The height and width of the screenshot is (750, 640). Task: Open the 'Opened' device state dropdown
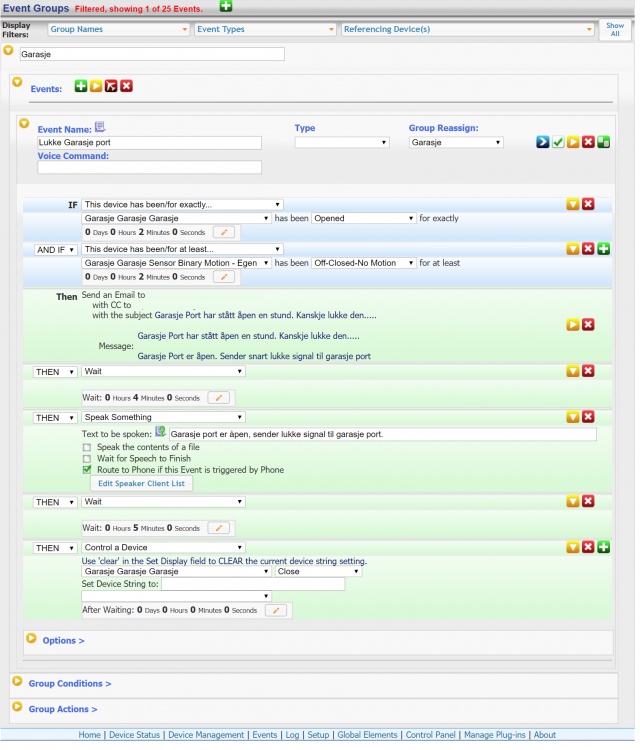tap(364, 218)
